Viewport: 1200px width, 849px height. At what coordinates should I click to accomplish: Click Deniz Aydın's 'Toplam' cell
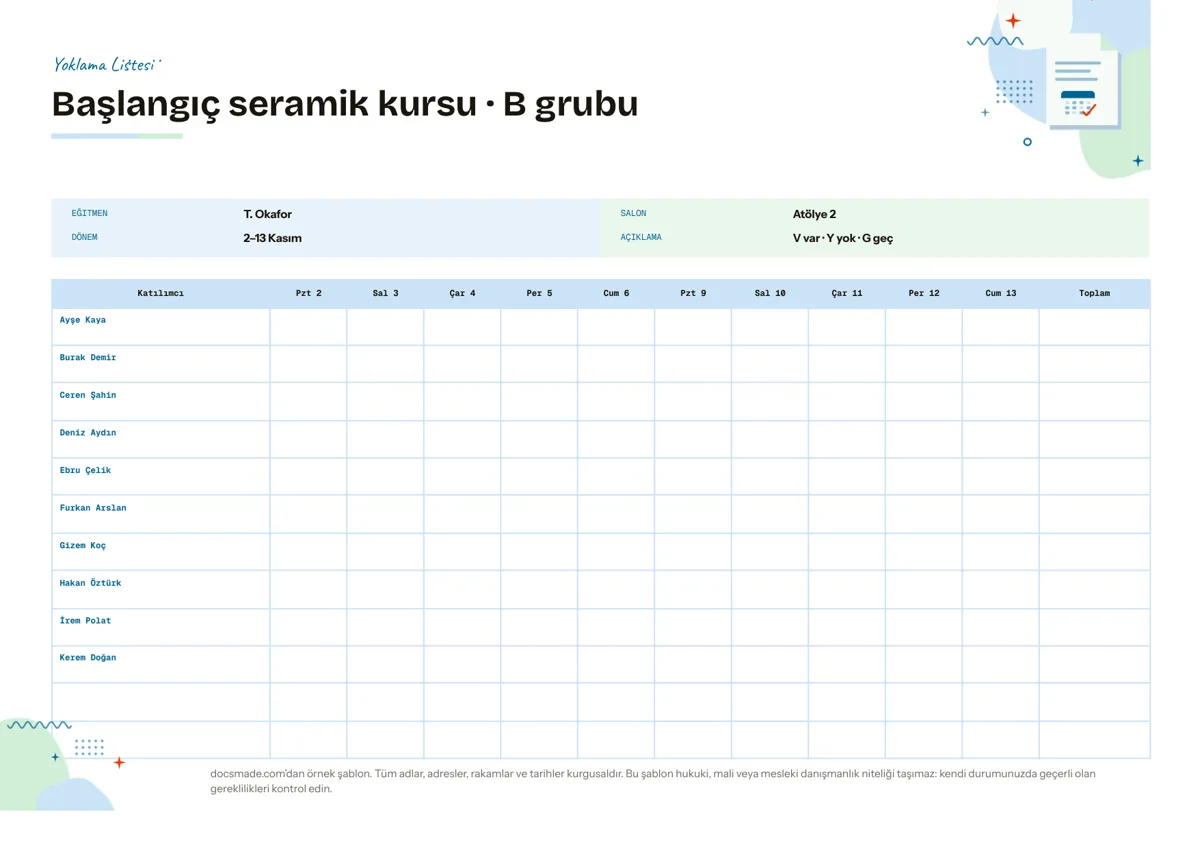[1094, 439]
